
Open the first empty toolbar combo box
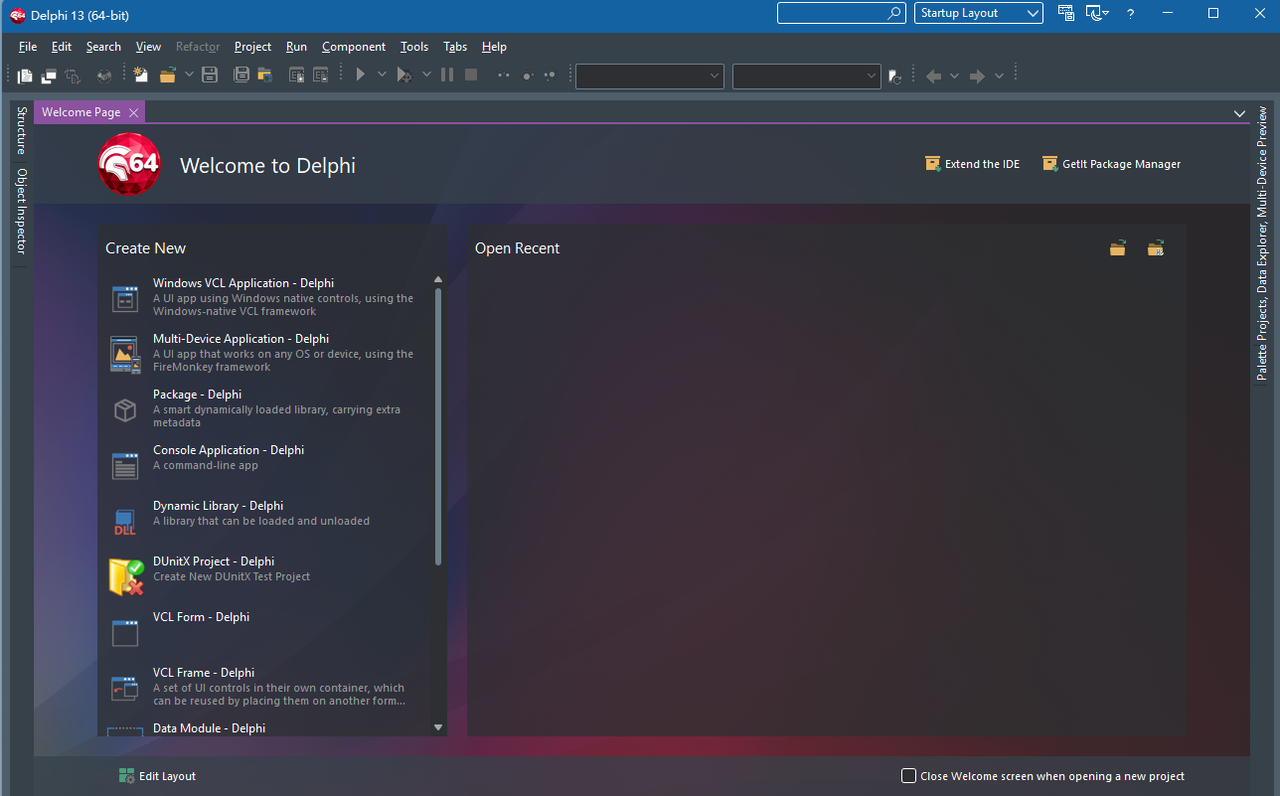tap(650, 76)
